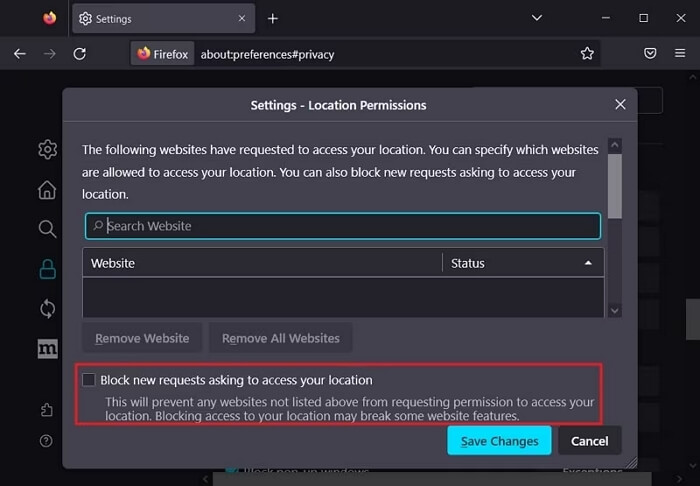
Task: Click the Remove Website button
Action: [142, 338]
